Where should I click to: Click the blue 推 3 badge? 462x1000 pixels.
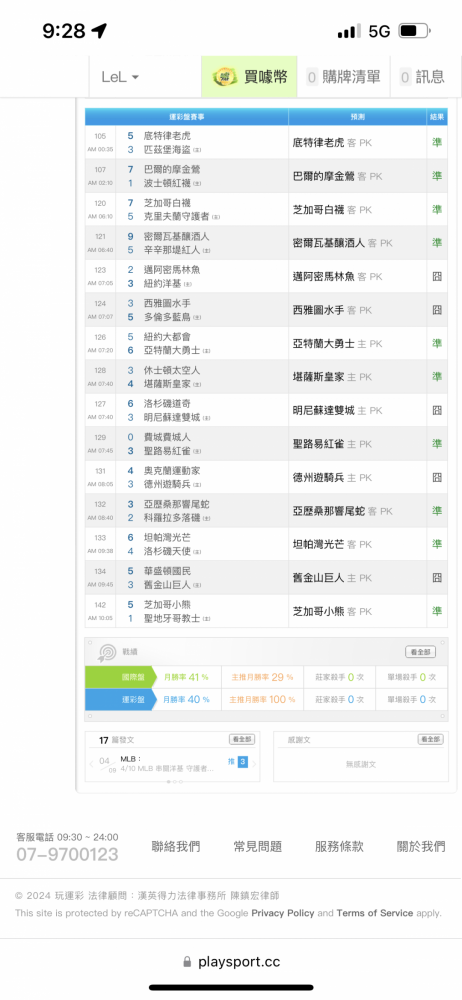pyautogui.click(x=238, y=761)
